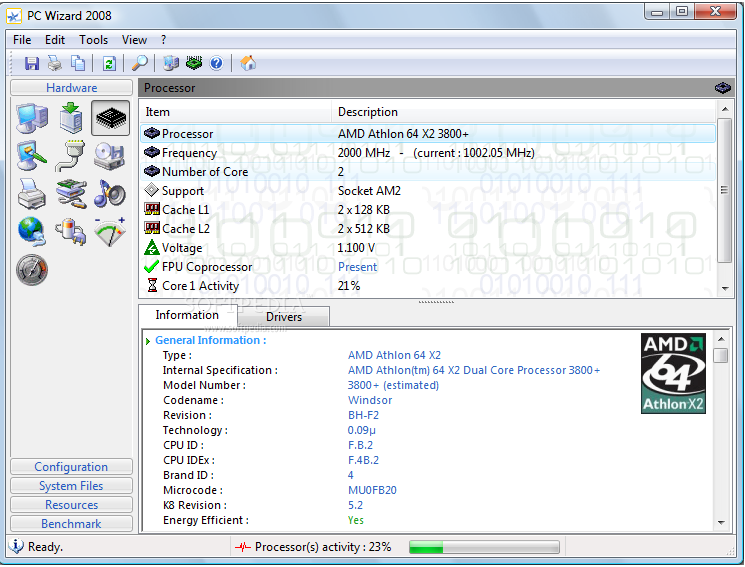Open System Summary computer monitor icon
This screenshot has width=745, height=567.
[32, 118]
